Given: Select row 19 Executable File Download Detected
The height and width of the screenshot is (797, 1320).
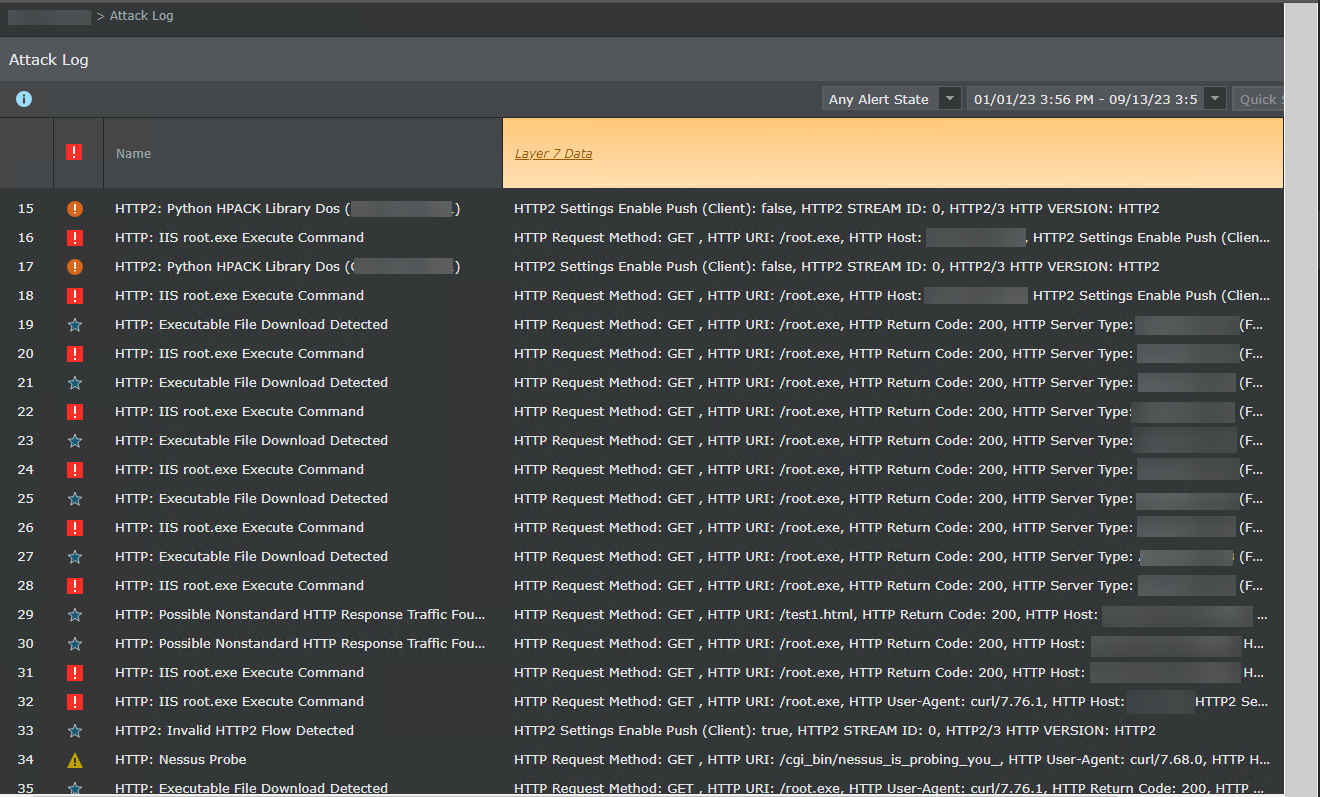Looking at the screenshot, I should pyautogui.click(x=251, y=325).
